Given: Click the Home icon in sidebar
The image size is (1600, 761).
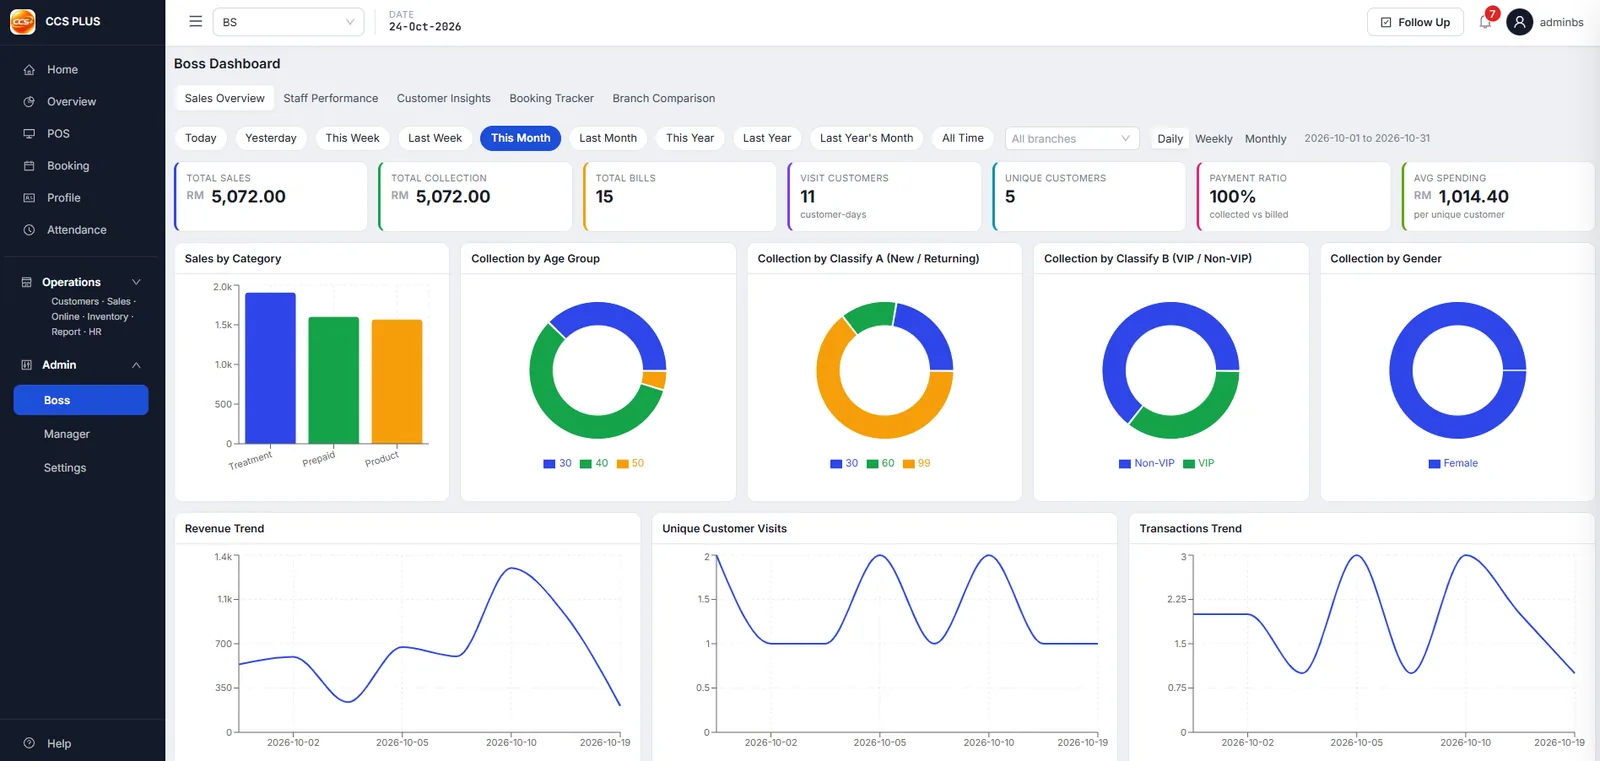Looking at the screenshot, I should tap(29, 70).
